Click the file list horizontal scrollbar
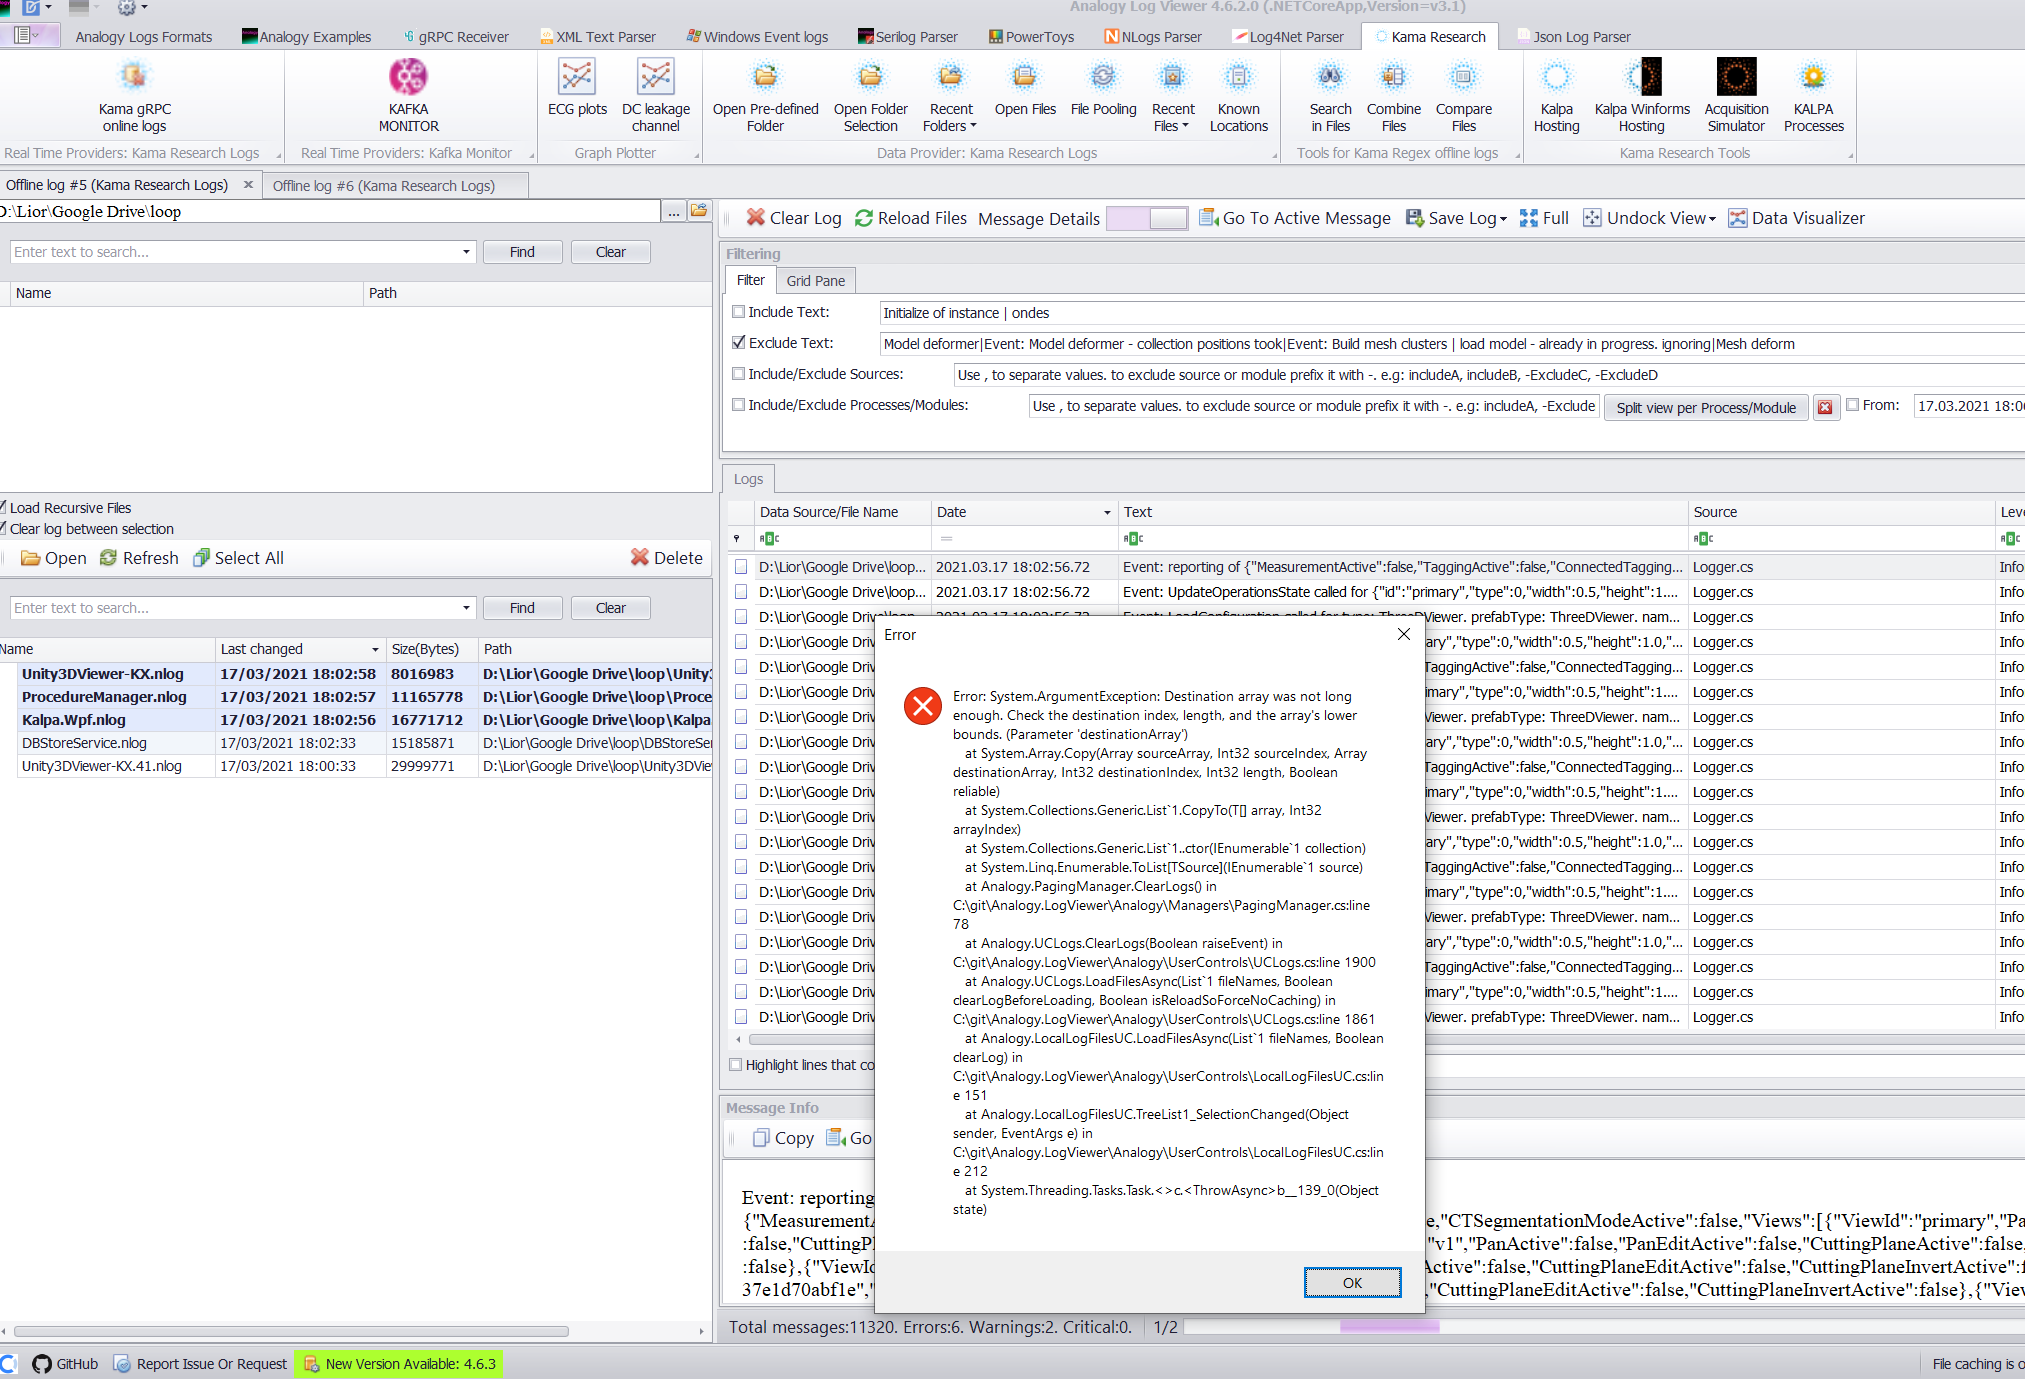 coord(291,1331)
